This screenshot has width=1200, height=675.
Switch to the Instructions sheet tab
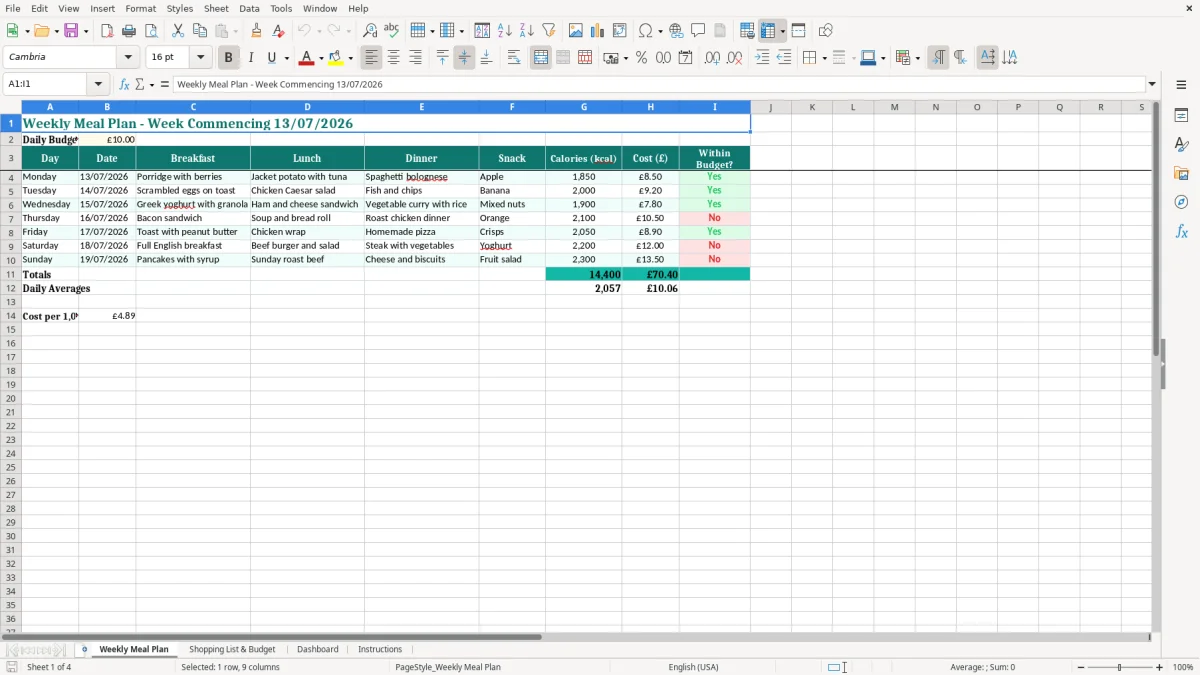[380, 650]
